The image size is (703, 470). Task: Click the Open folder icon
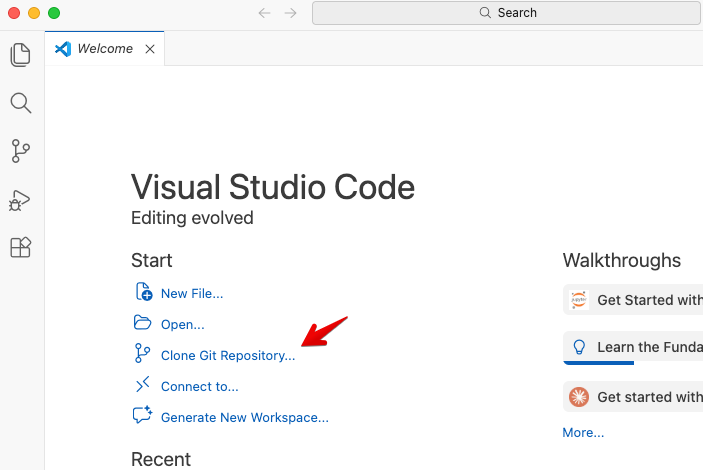pyautogui.click(x=143, y=322)
